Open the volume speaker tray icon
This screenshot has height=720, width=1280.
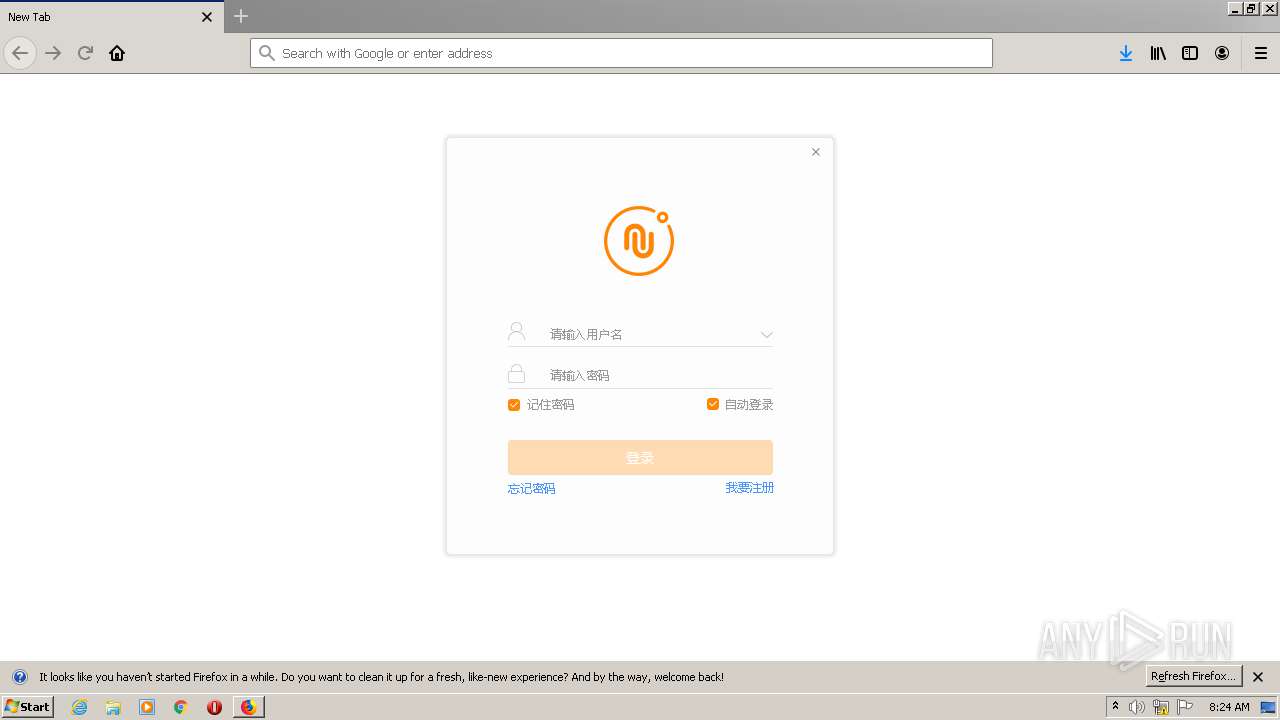tap(1137, 707)
